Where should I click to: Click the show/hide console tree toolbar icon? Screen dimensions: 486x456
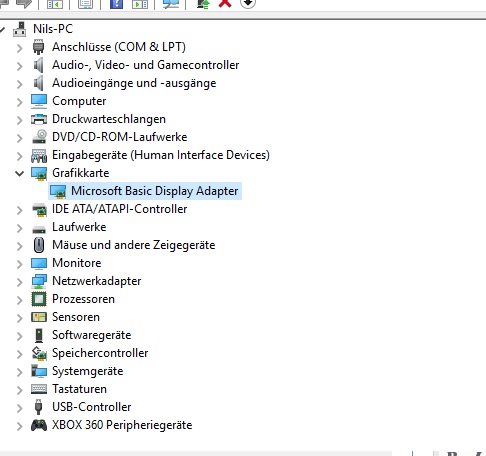click(55, 3)
